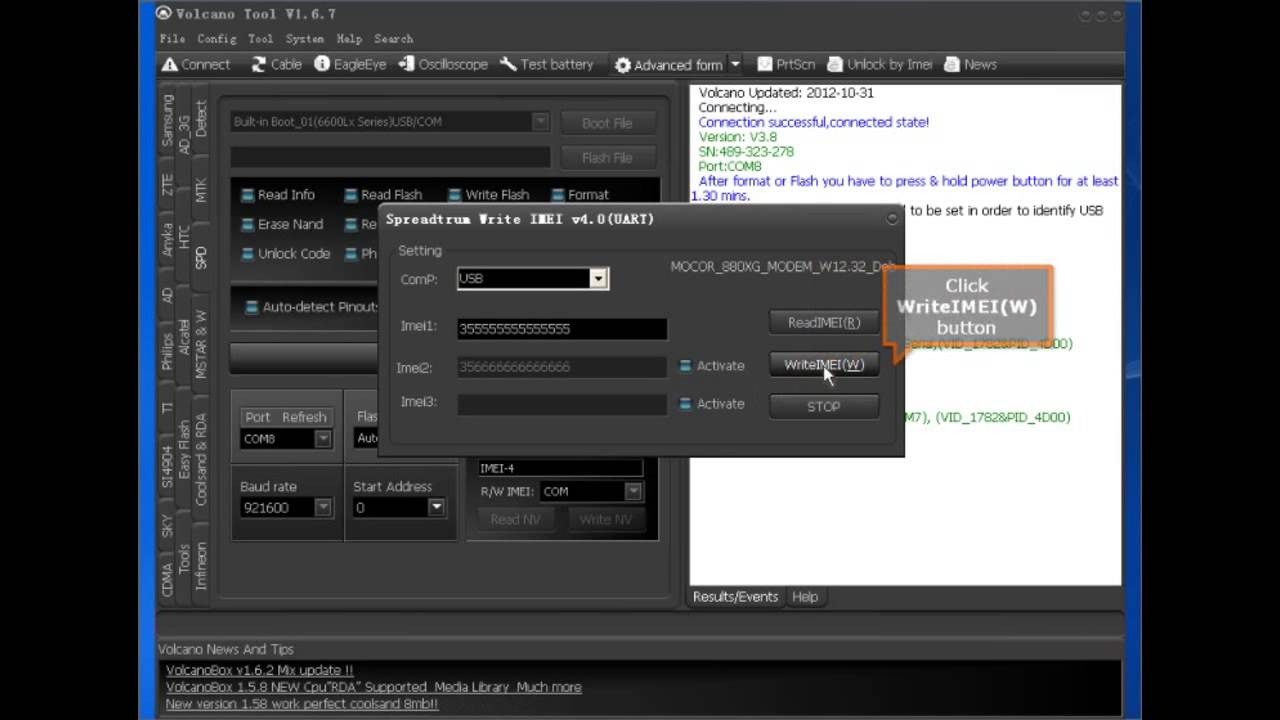Open the Tool menu
Image resolution: width=1280 pixels, height=720 pixels.
pos(260,39)
